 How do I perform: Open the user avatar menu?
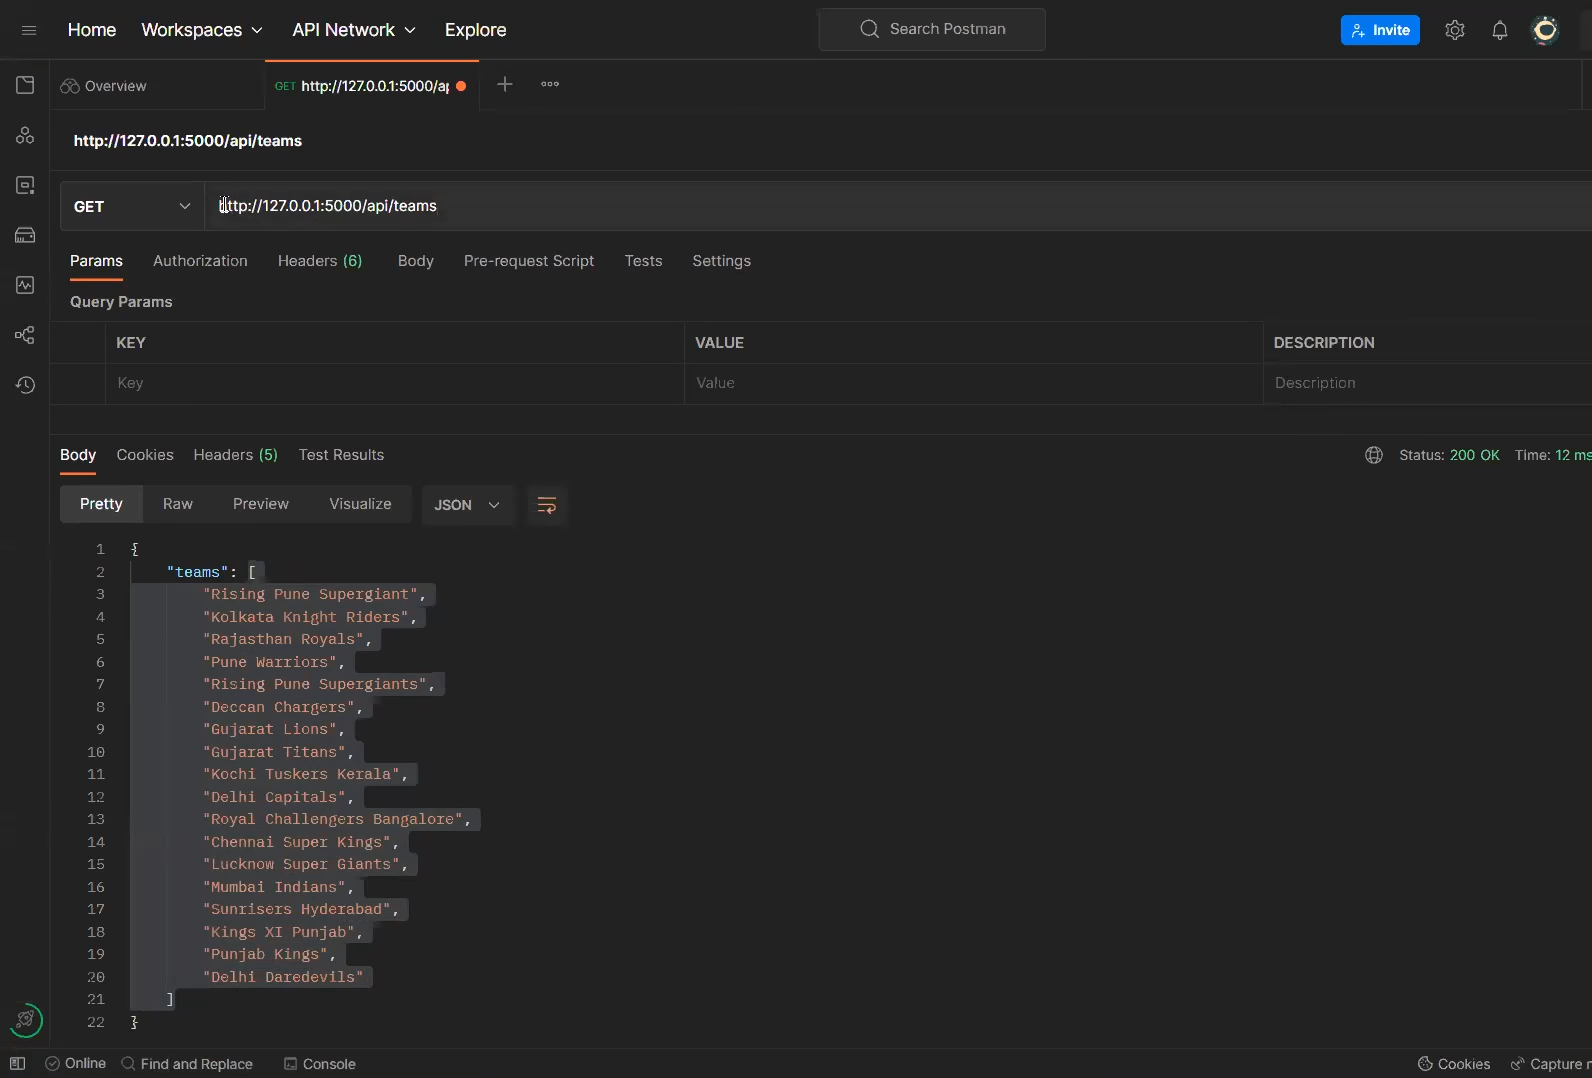1545,30
